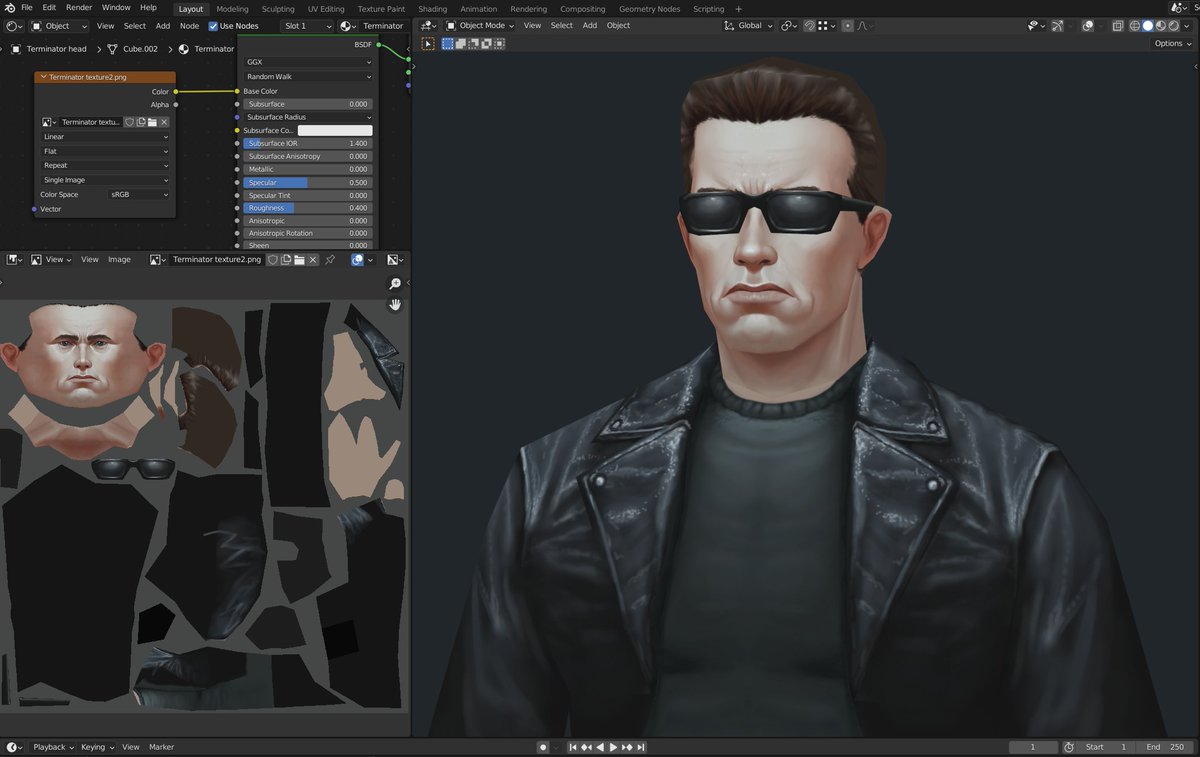Image resolution: width=1200 pixels, height=757 pixels.
Task: Open image file folder icon in the image editor header
Action: coord(299,260)
